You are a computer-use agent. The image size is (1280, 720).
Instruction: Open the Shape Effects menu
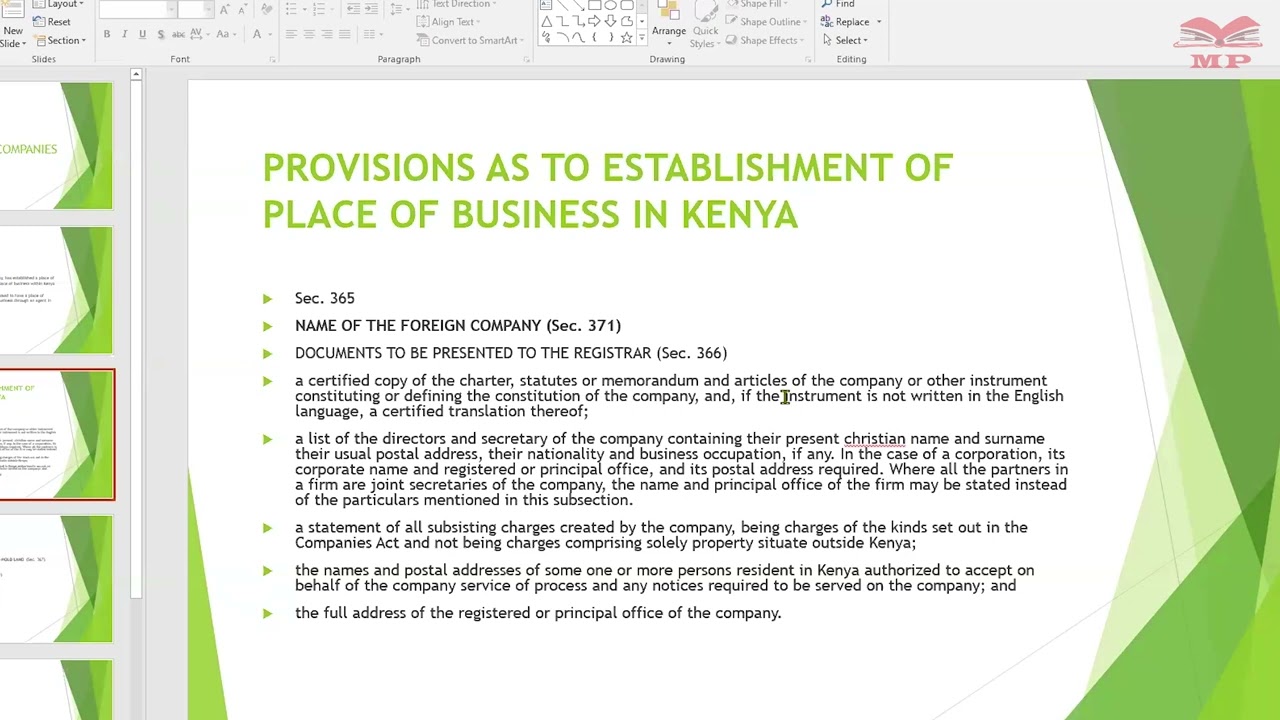point(766,40)
